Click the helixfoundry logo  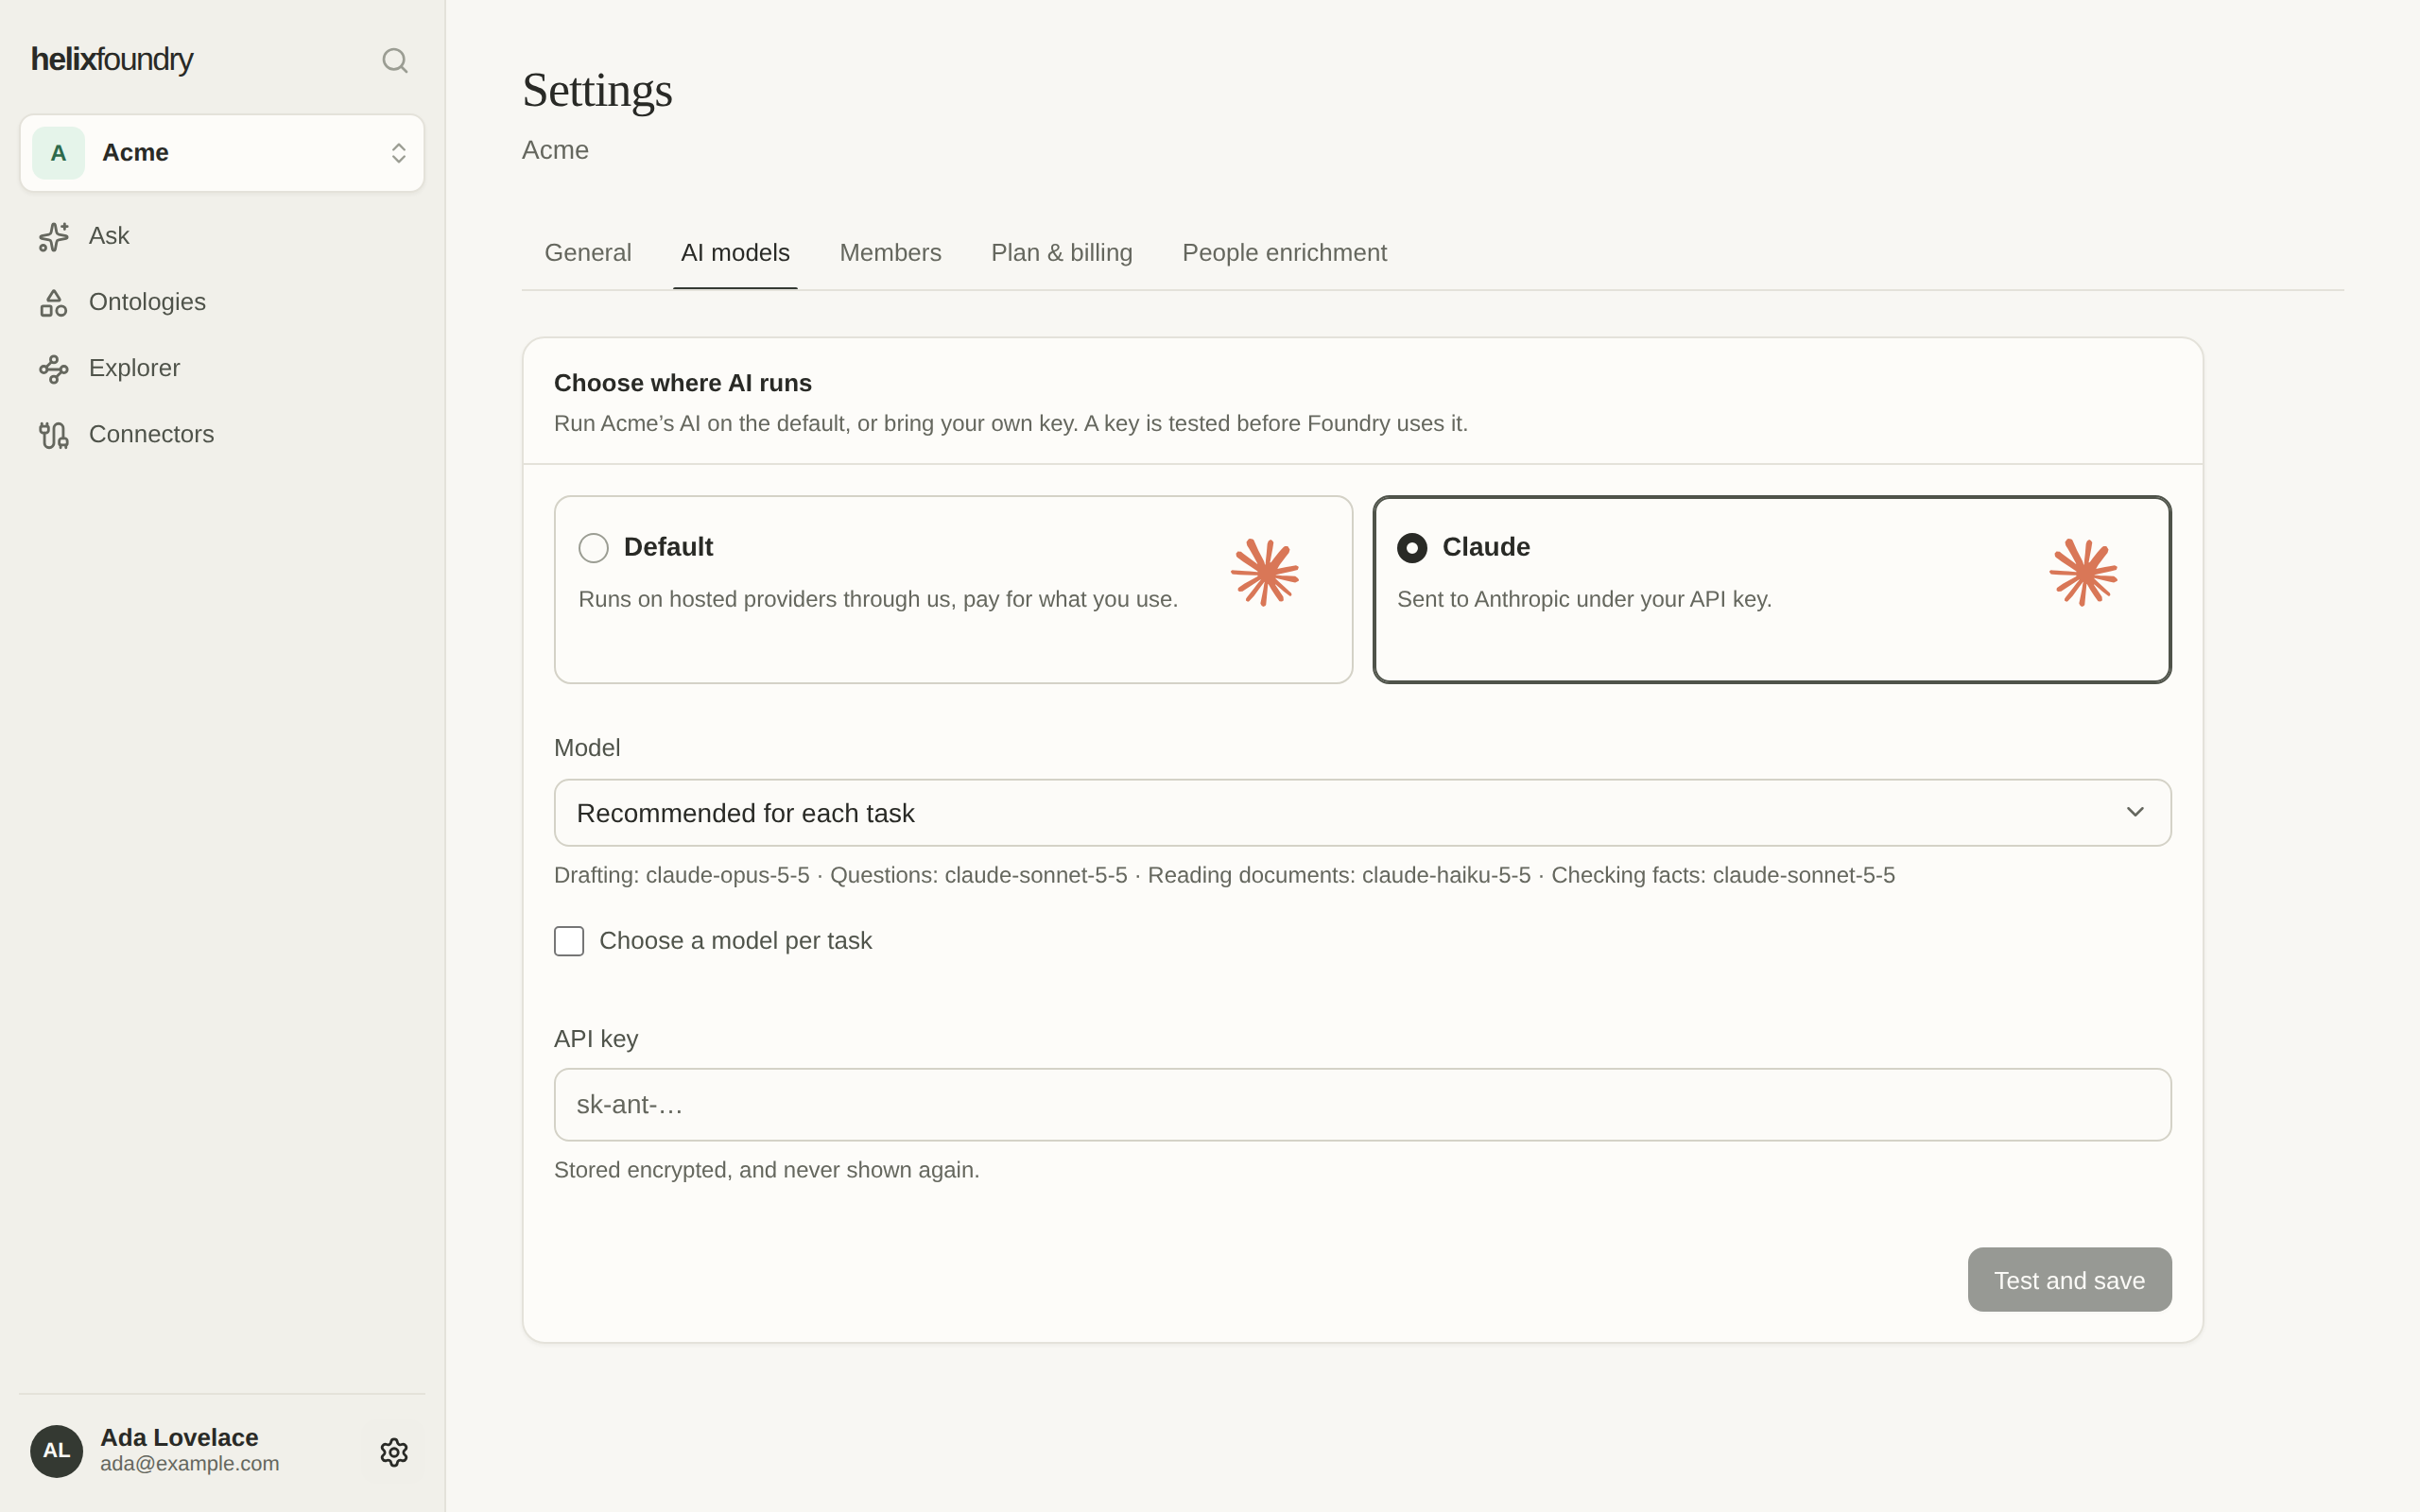pos(112,60)
